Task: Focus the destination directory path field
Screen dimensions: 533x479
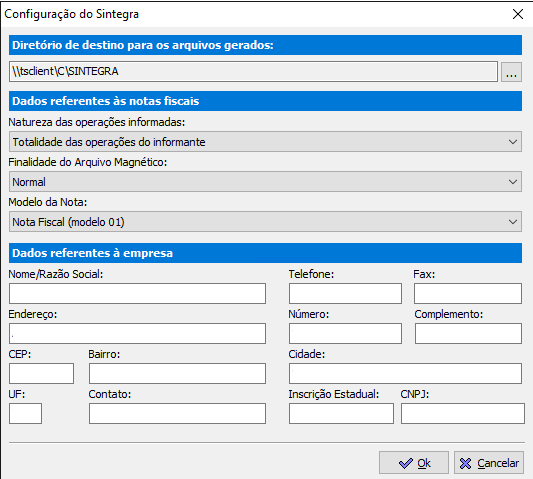Action: click(253, 71)
